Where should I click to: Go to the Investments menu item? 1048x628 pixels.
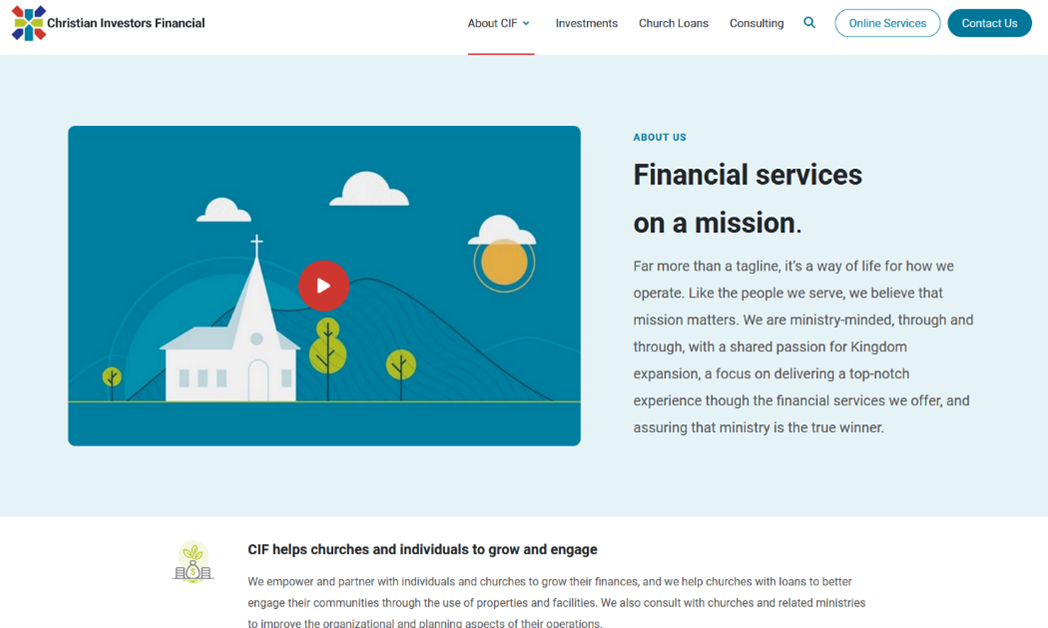pyautogui.click(x=586, y=23)
